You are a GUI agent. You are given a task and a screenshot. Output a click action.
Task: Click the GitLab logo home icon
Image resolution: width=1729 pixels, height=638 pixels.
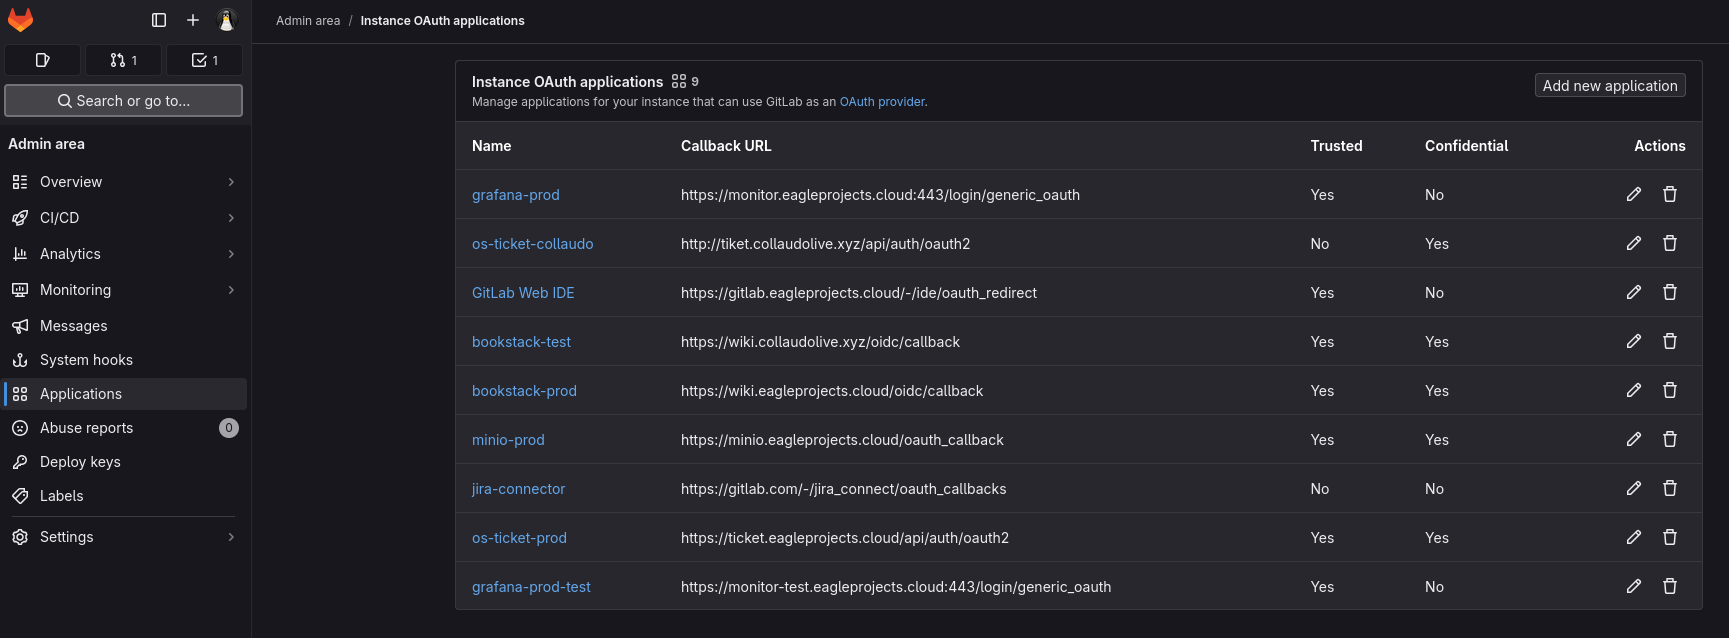(21, 20)
